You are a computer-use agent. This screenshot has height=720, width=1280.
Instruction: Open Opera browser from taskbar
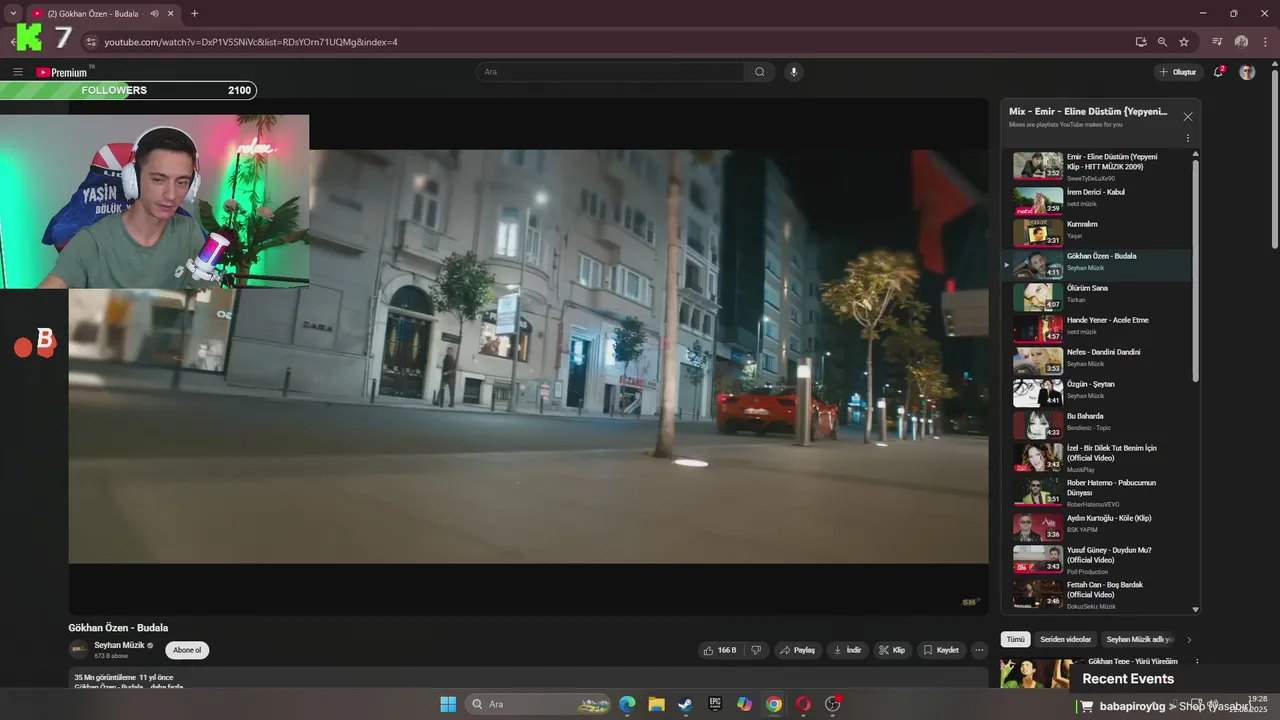pos(803,704)
